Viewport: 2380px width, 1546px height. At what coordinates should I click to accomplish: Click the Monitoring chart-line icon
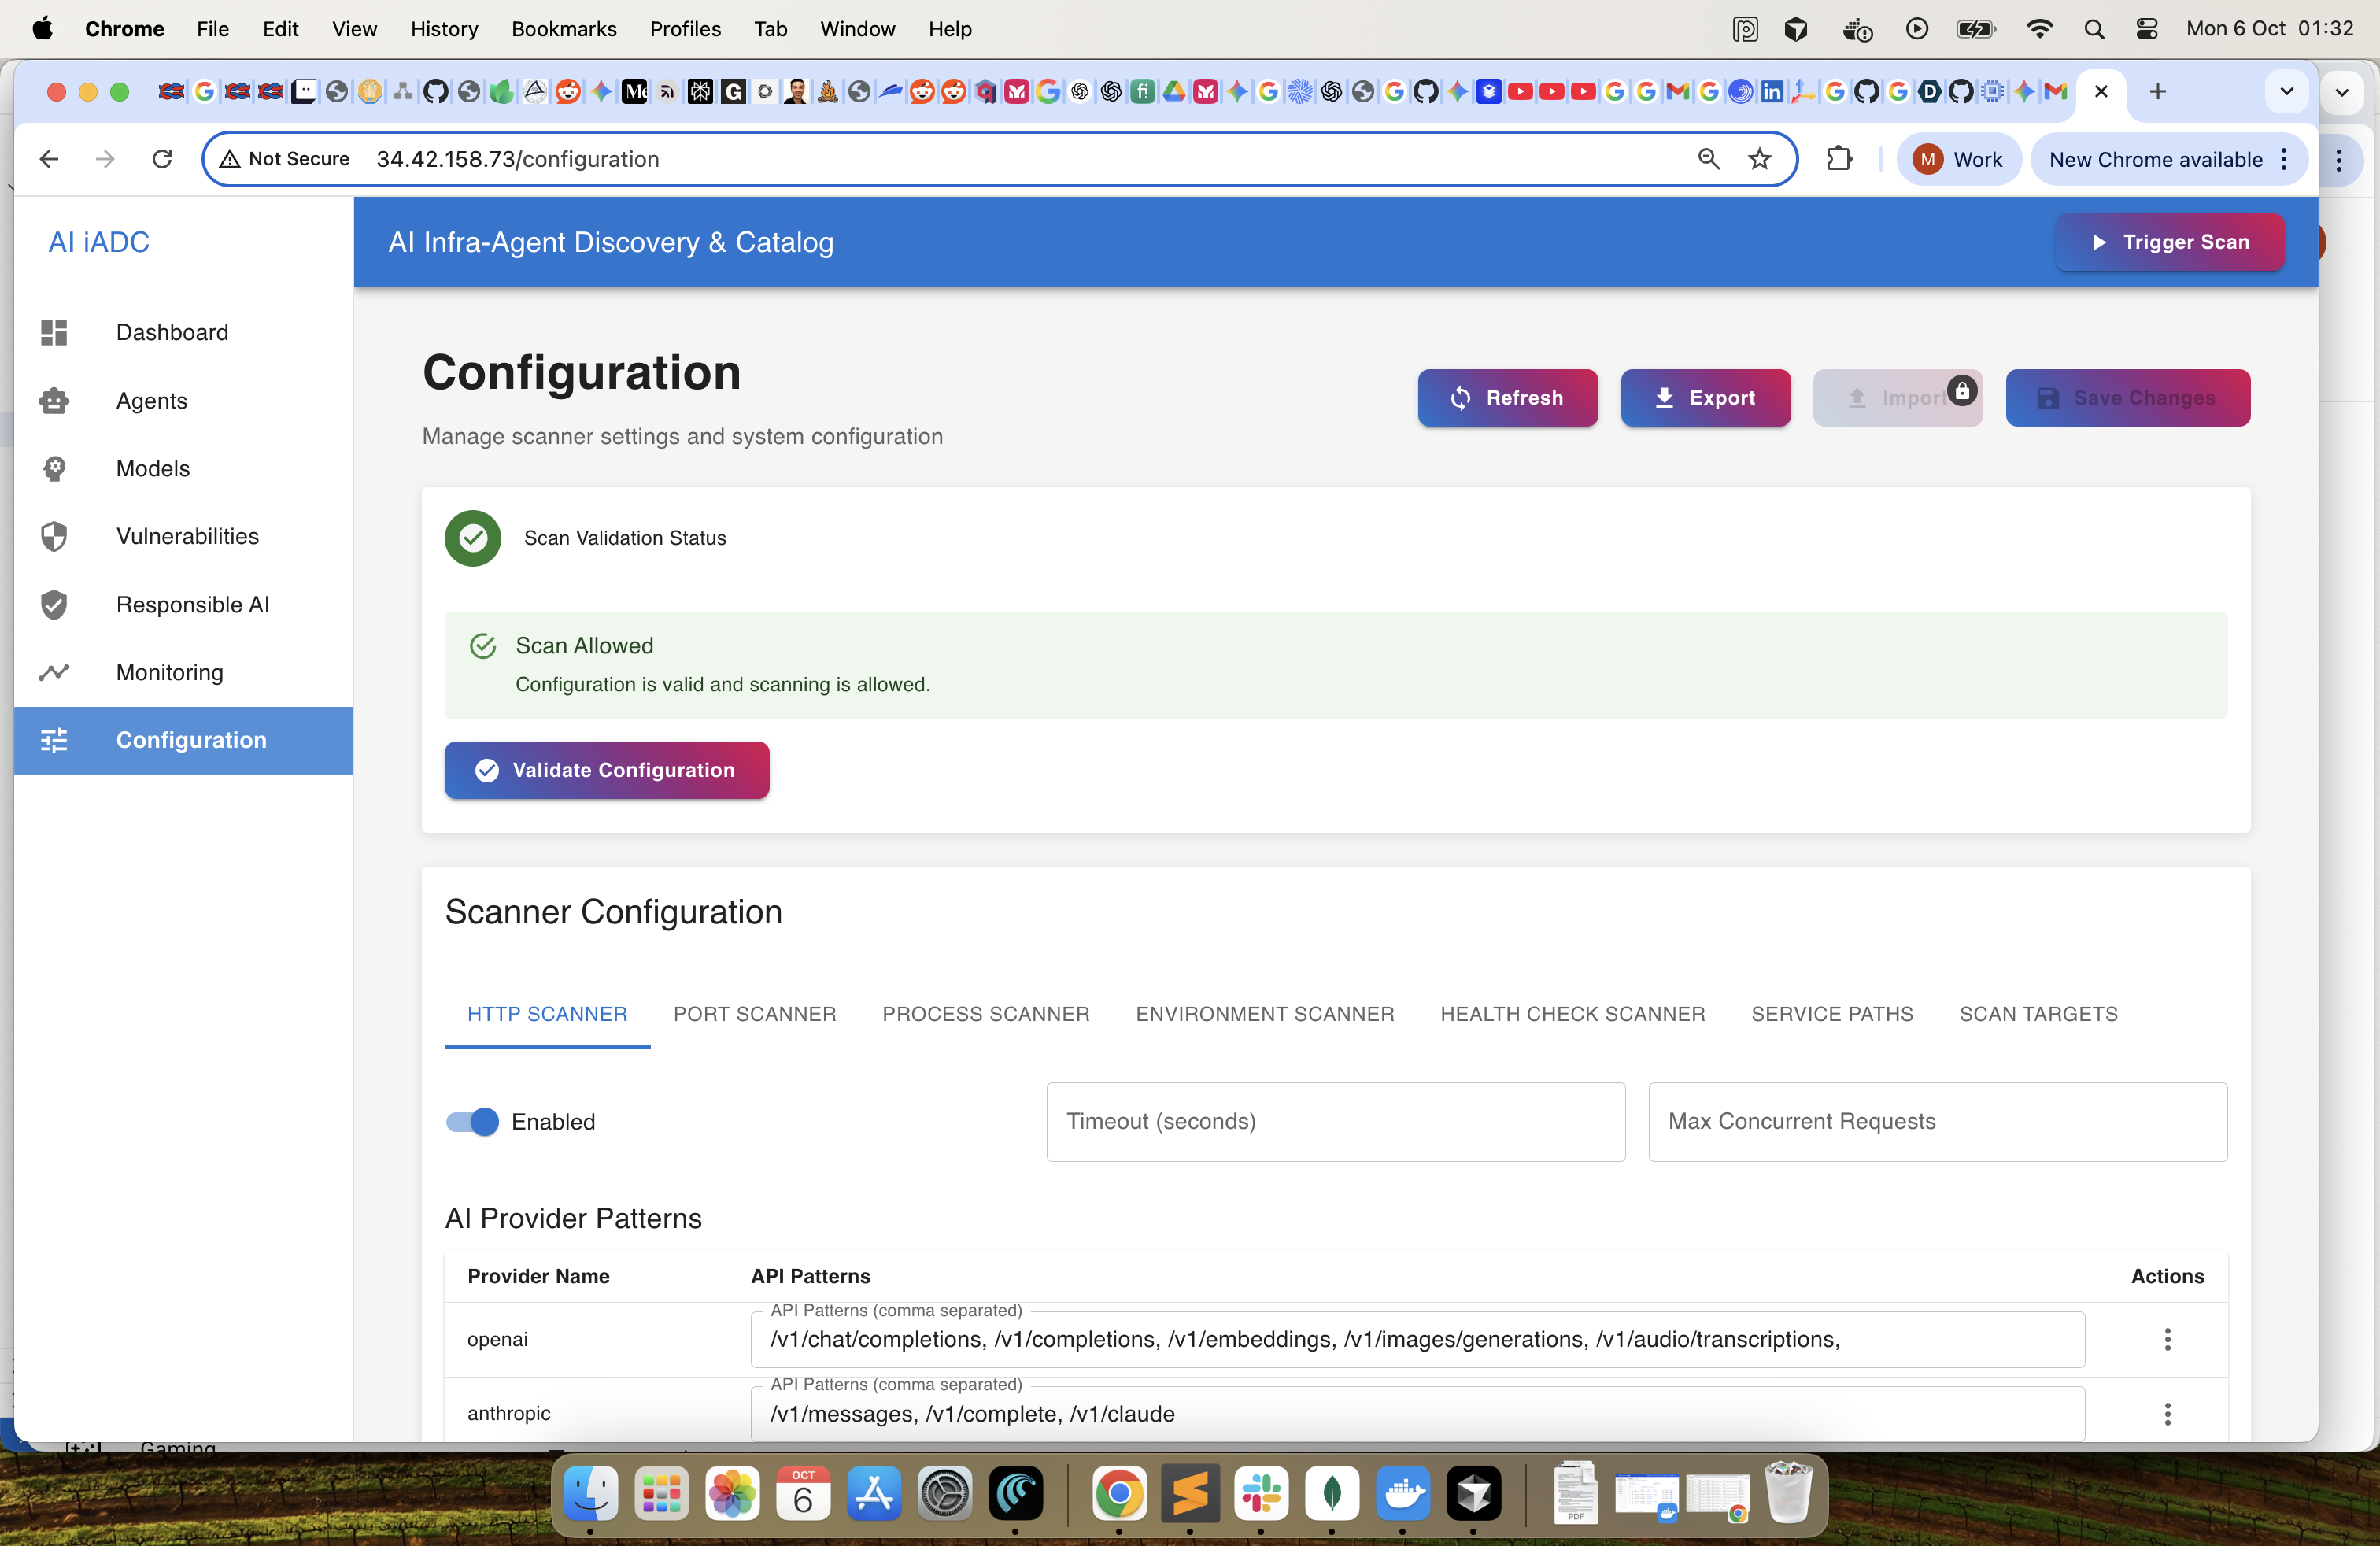pos(54,672)
